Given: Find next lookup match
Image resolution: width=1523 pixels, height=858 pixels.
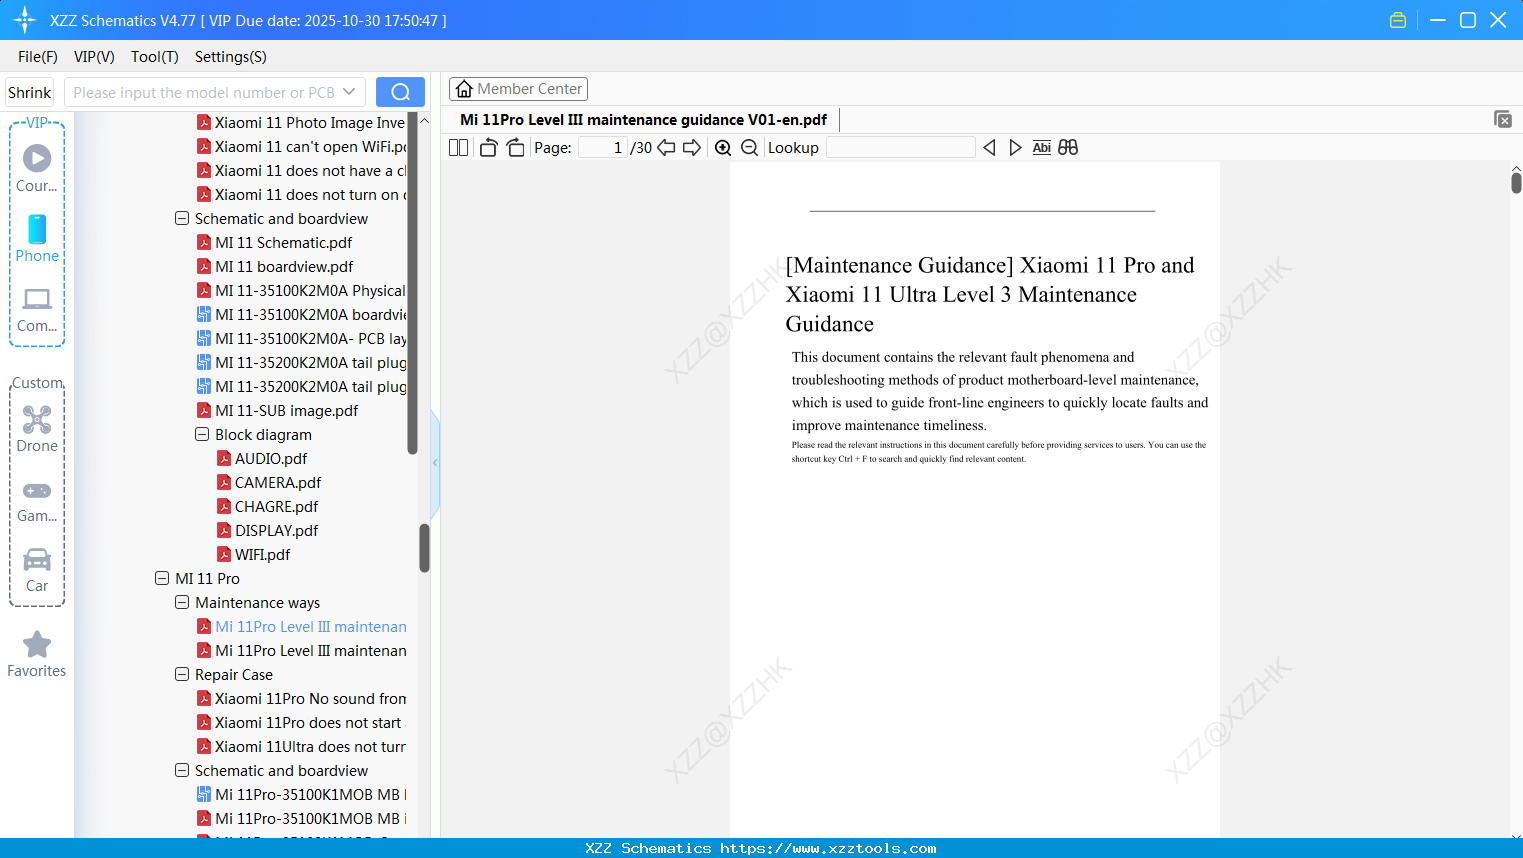Looking at the screenshot, I should 1015,148.
